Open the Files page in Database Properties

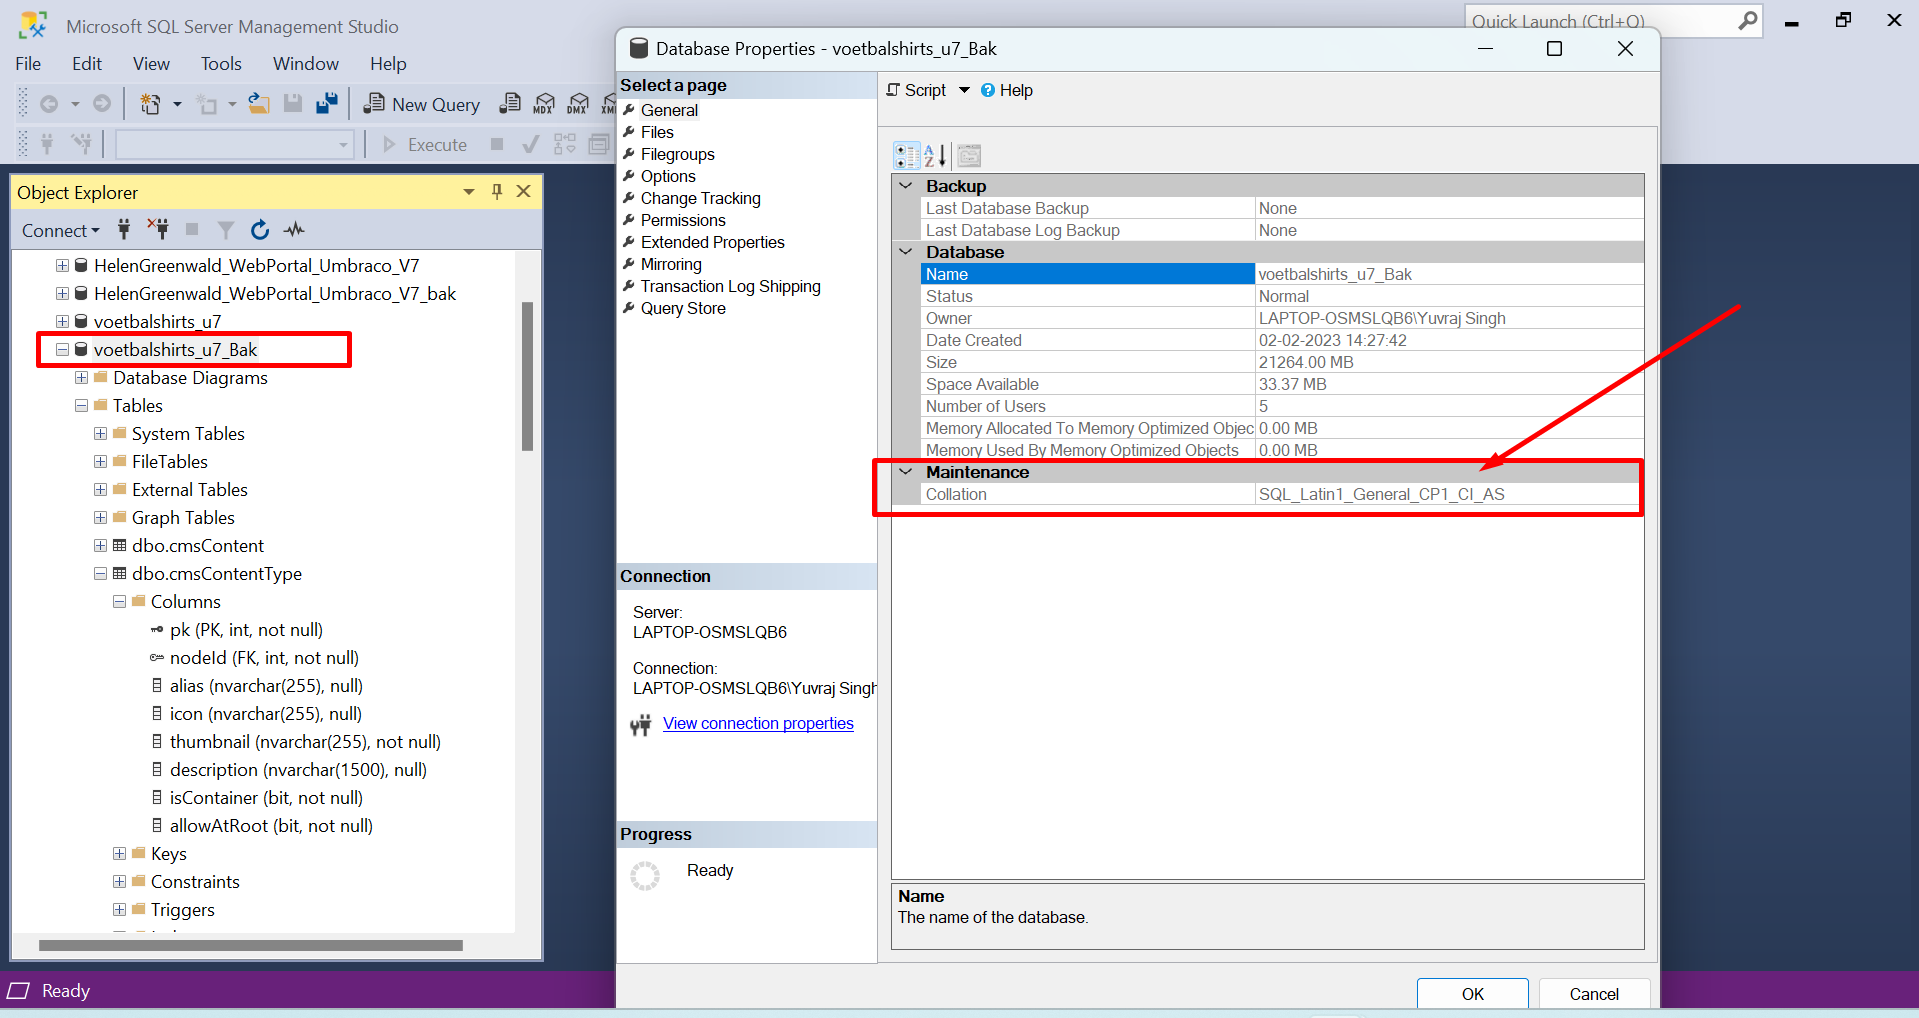[657, 132]
